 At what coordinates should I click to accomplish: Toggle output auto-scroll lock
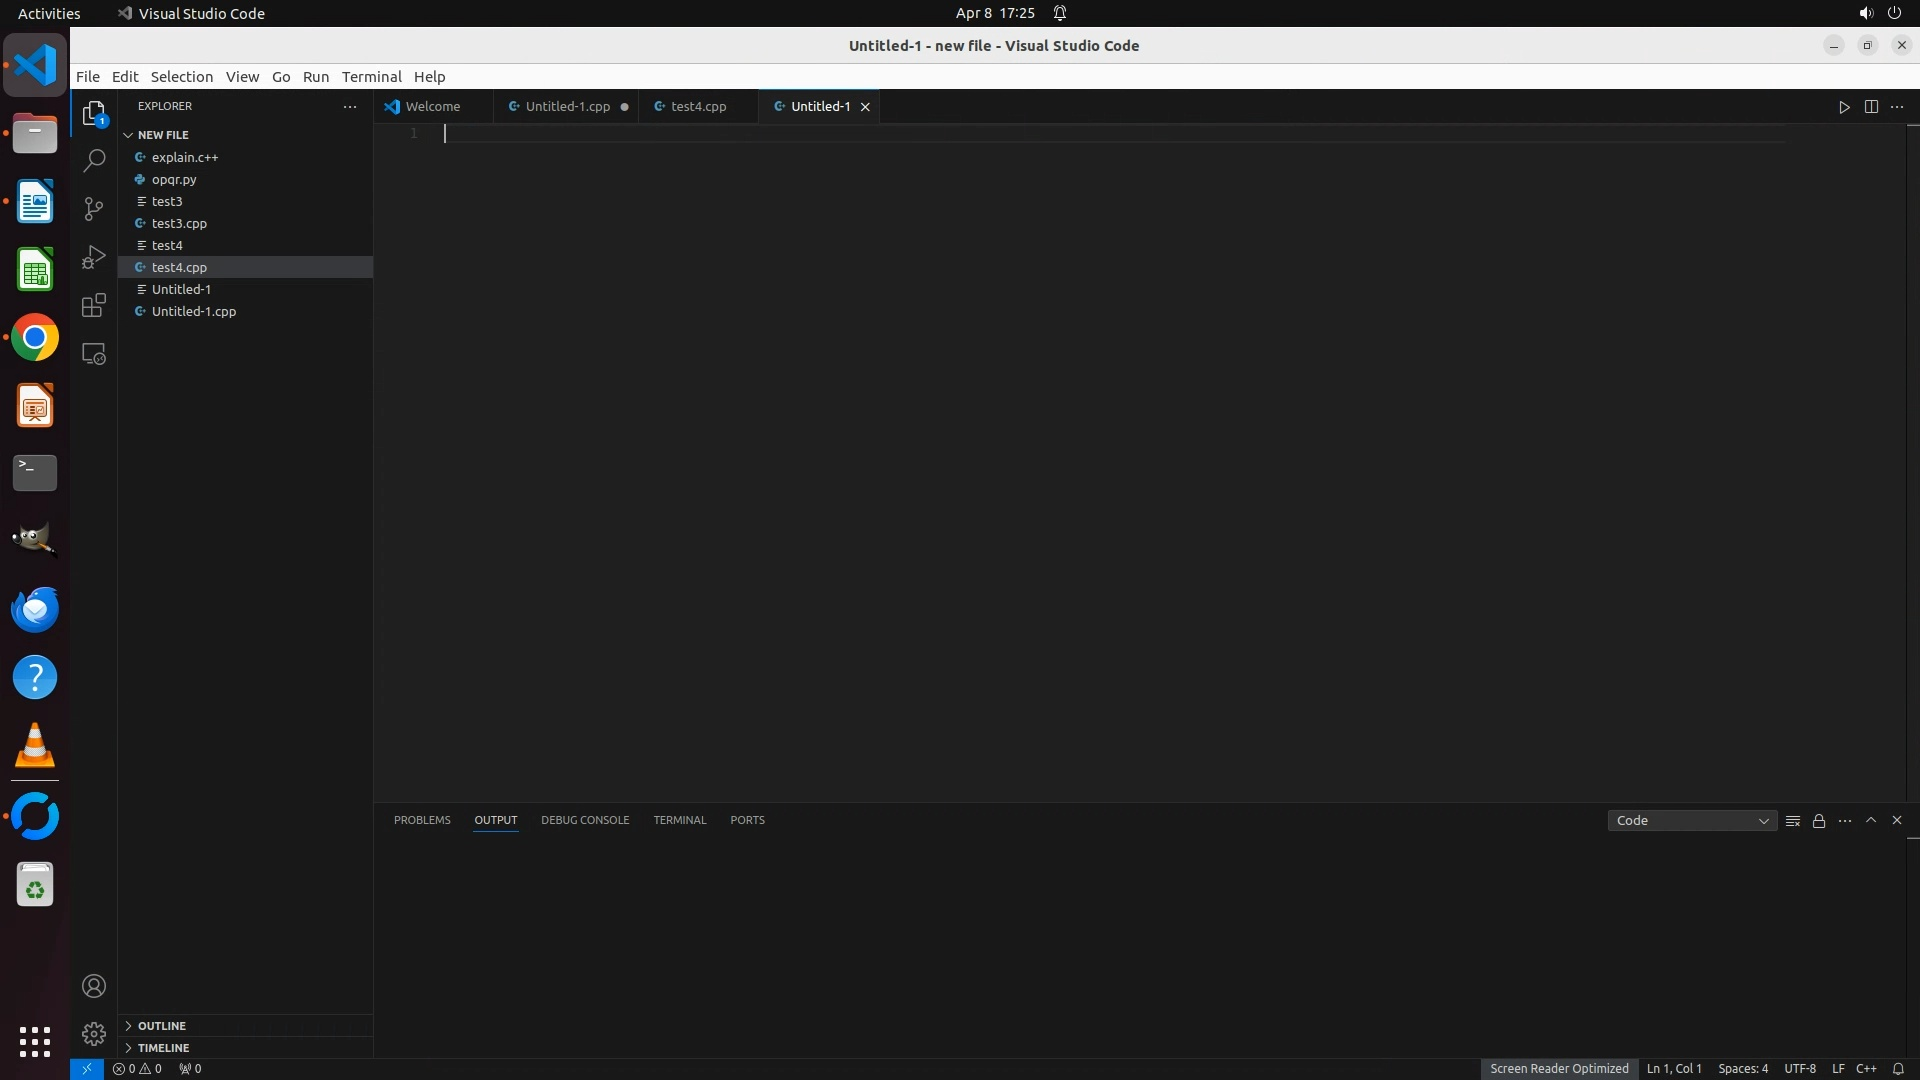[1819, 821]
